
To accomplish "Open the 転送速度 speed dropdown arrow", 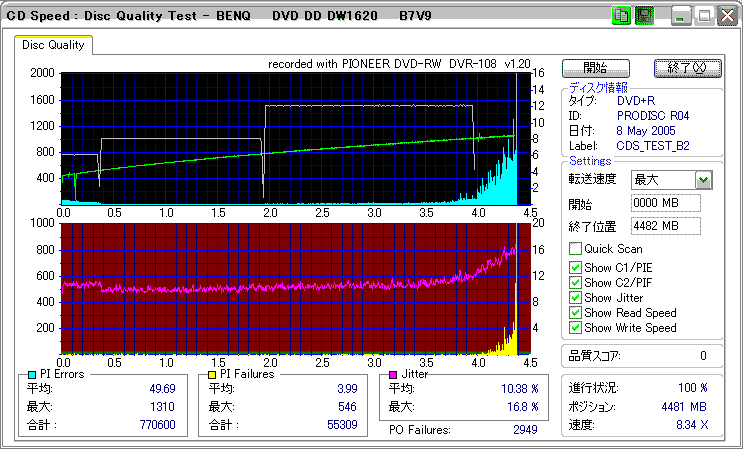I will pyautogui.click(x=703, y=180).
